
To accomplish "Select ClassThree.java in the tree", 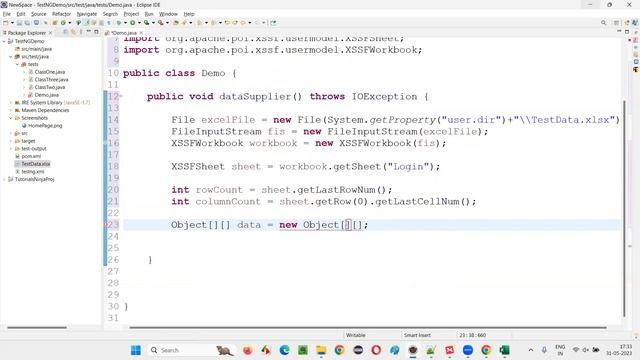I will click(x=51, y=80).
